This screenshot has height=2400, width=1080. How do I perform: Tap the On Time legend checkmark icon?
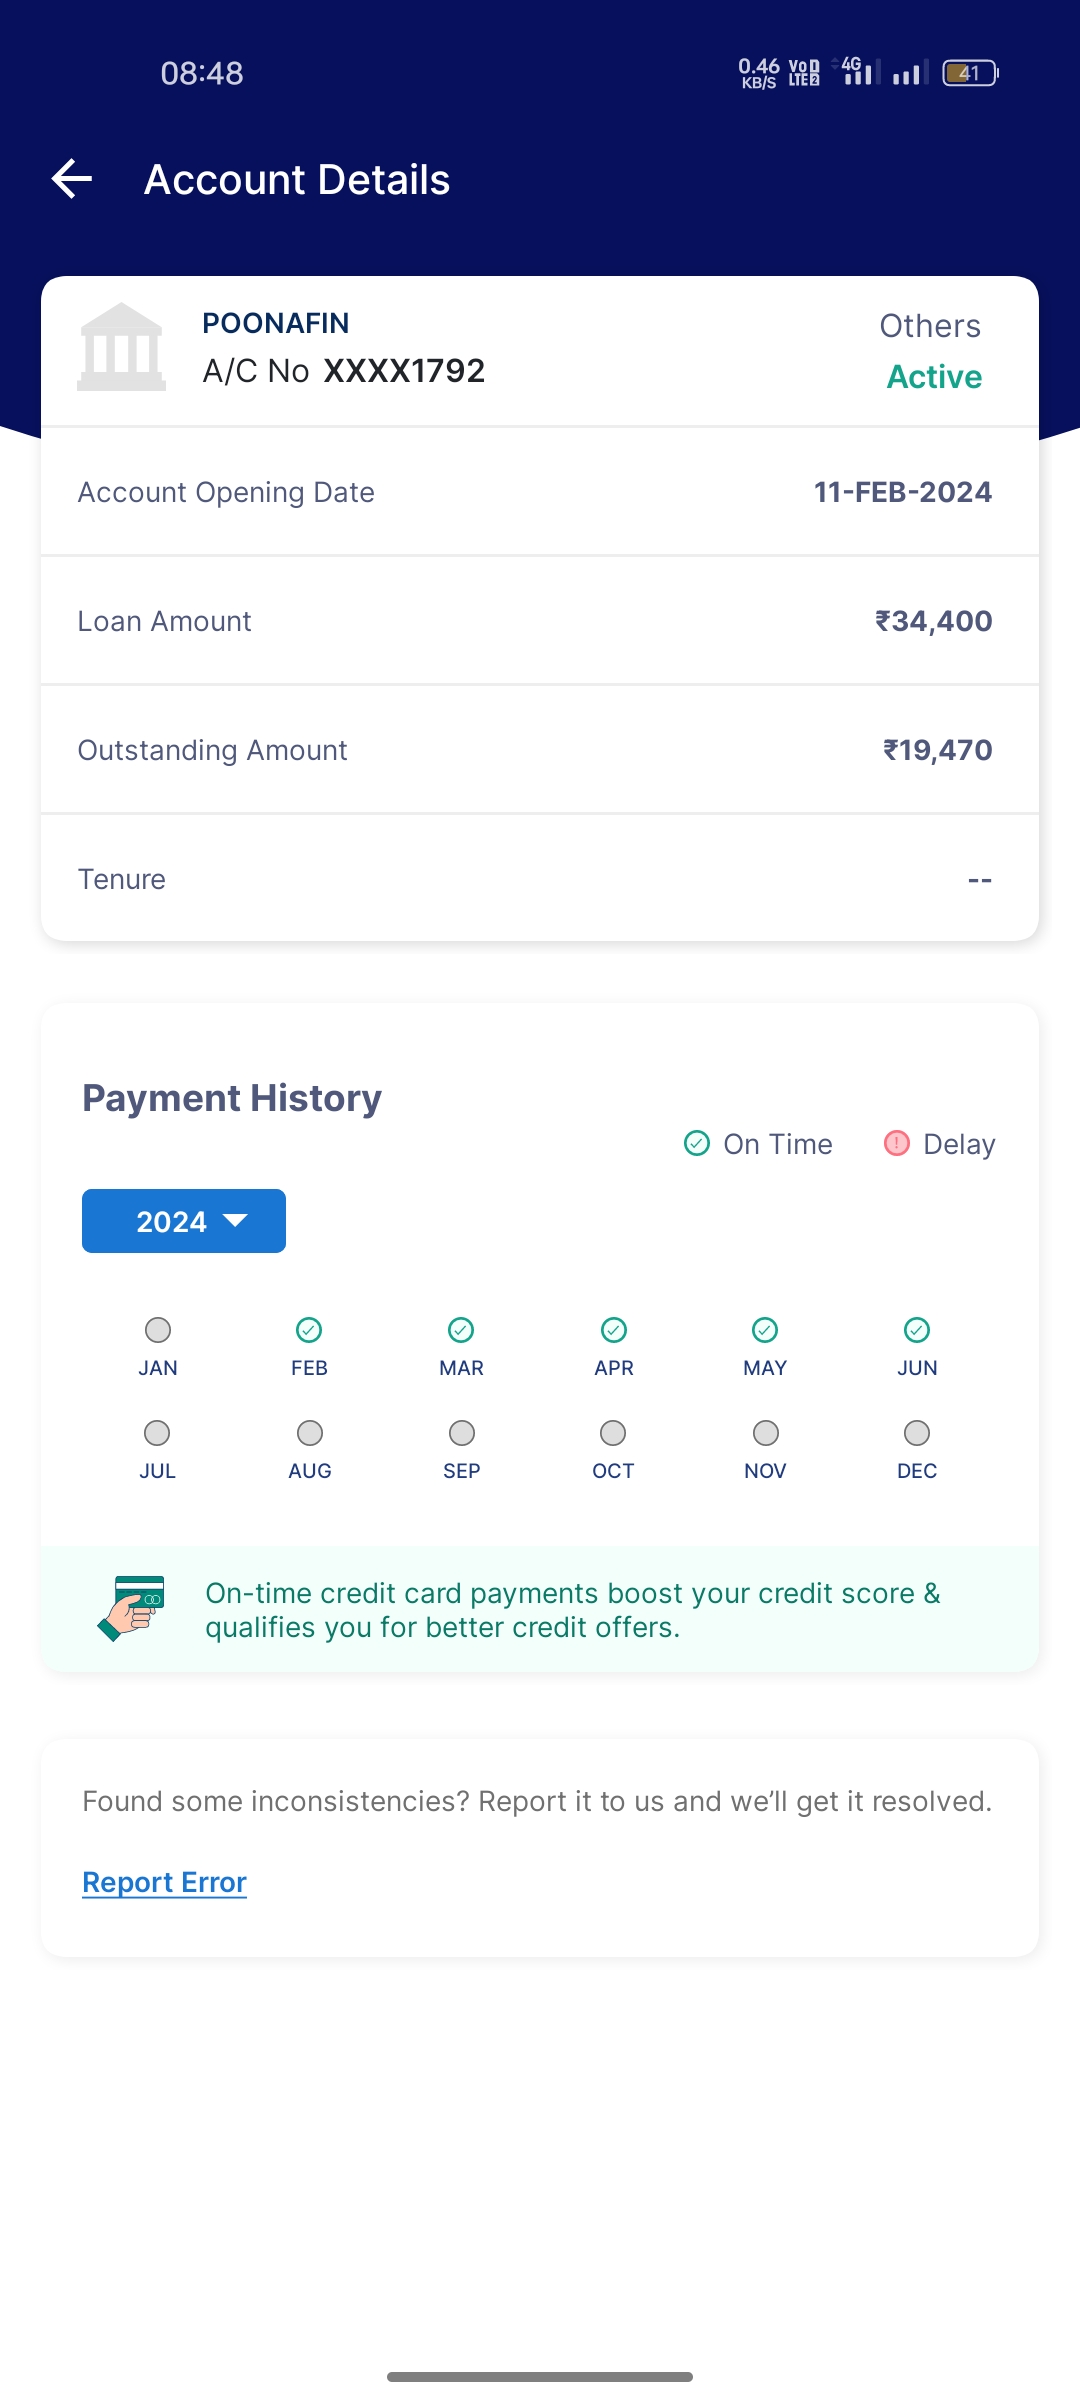(x=697, y=1143)
